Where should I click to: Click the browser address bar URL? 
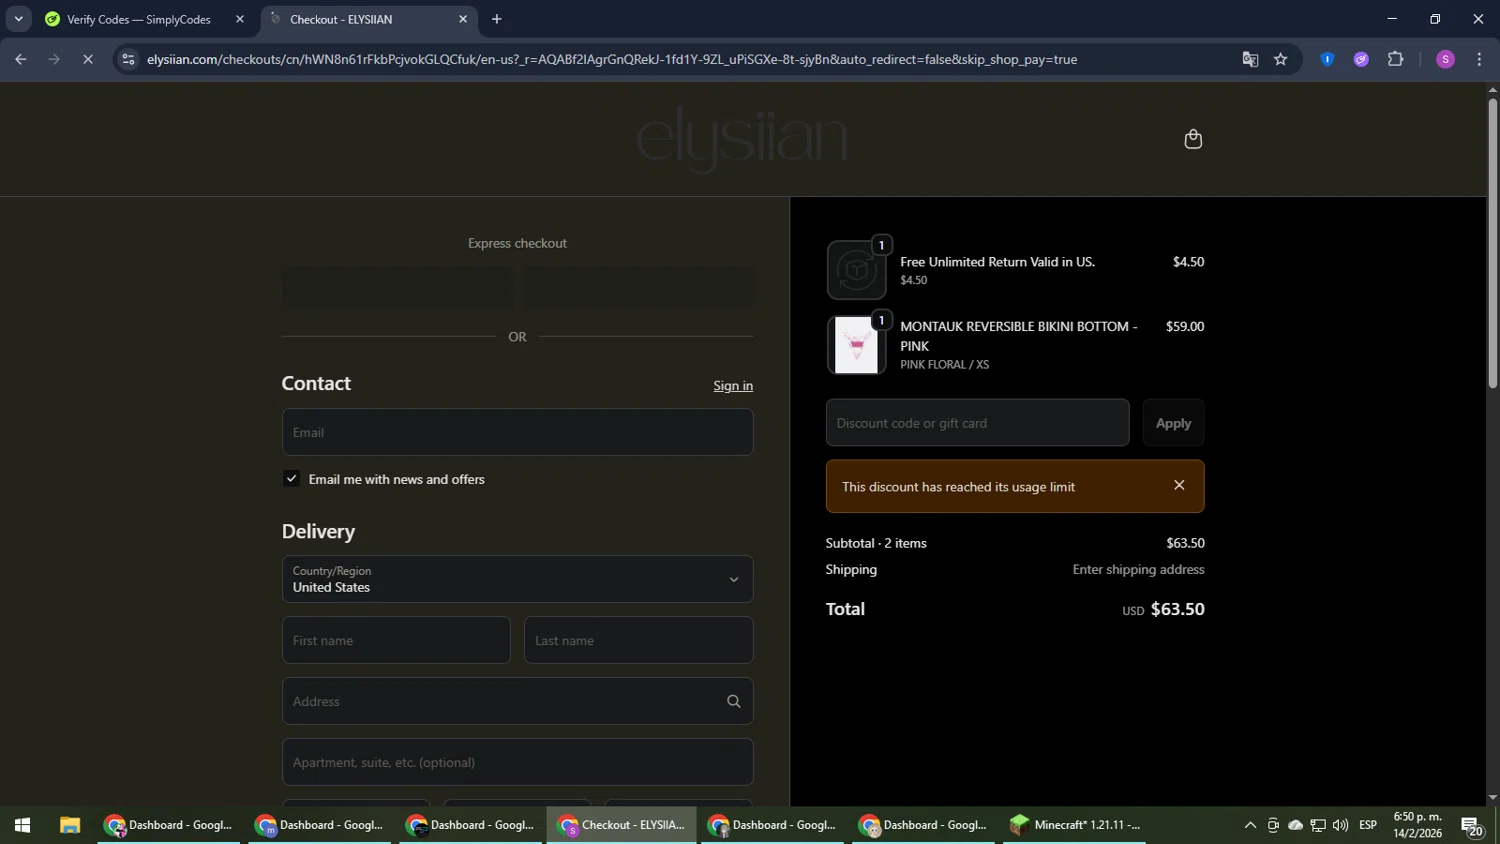coord(612,59)
